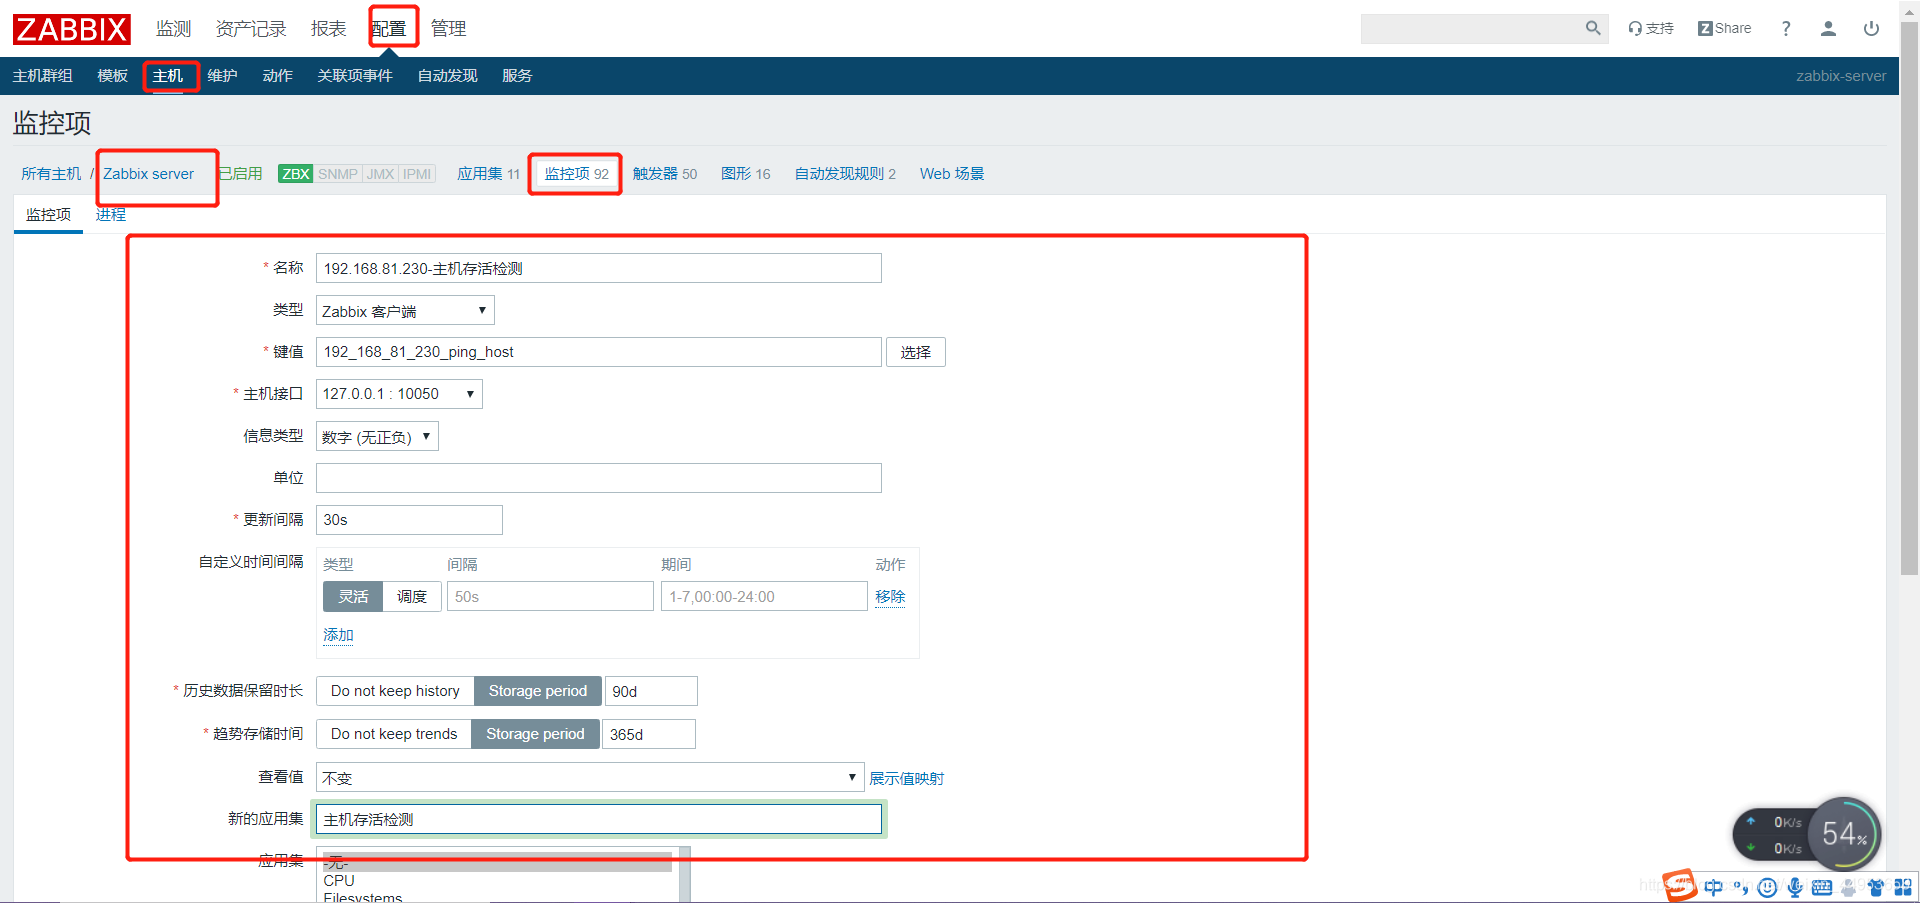
Task: Open the 支持 support link
Action: tap(1651, 28)
